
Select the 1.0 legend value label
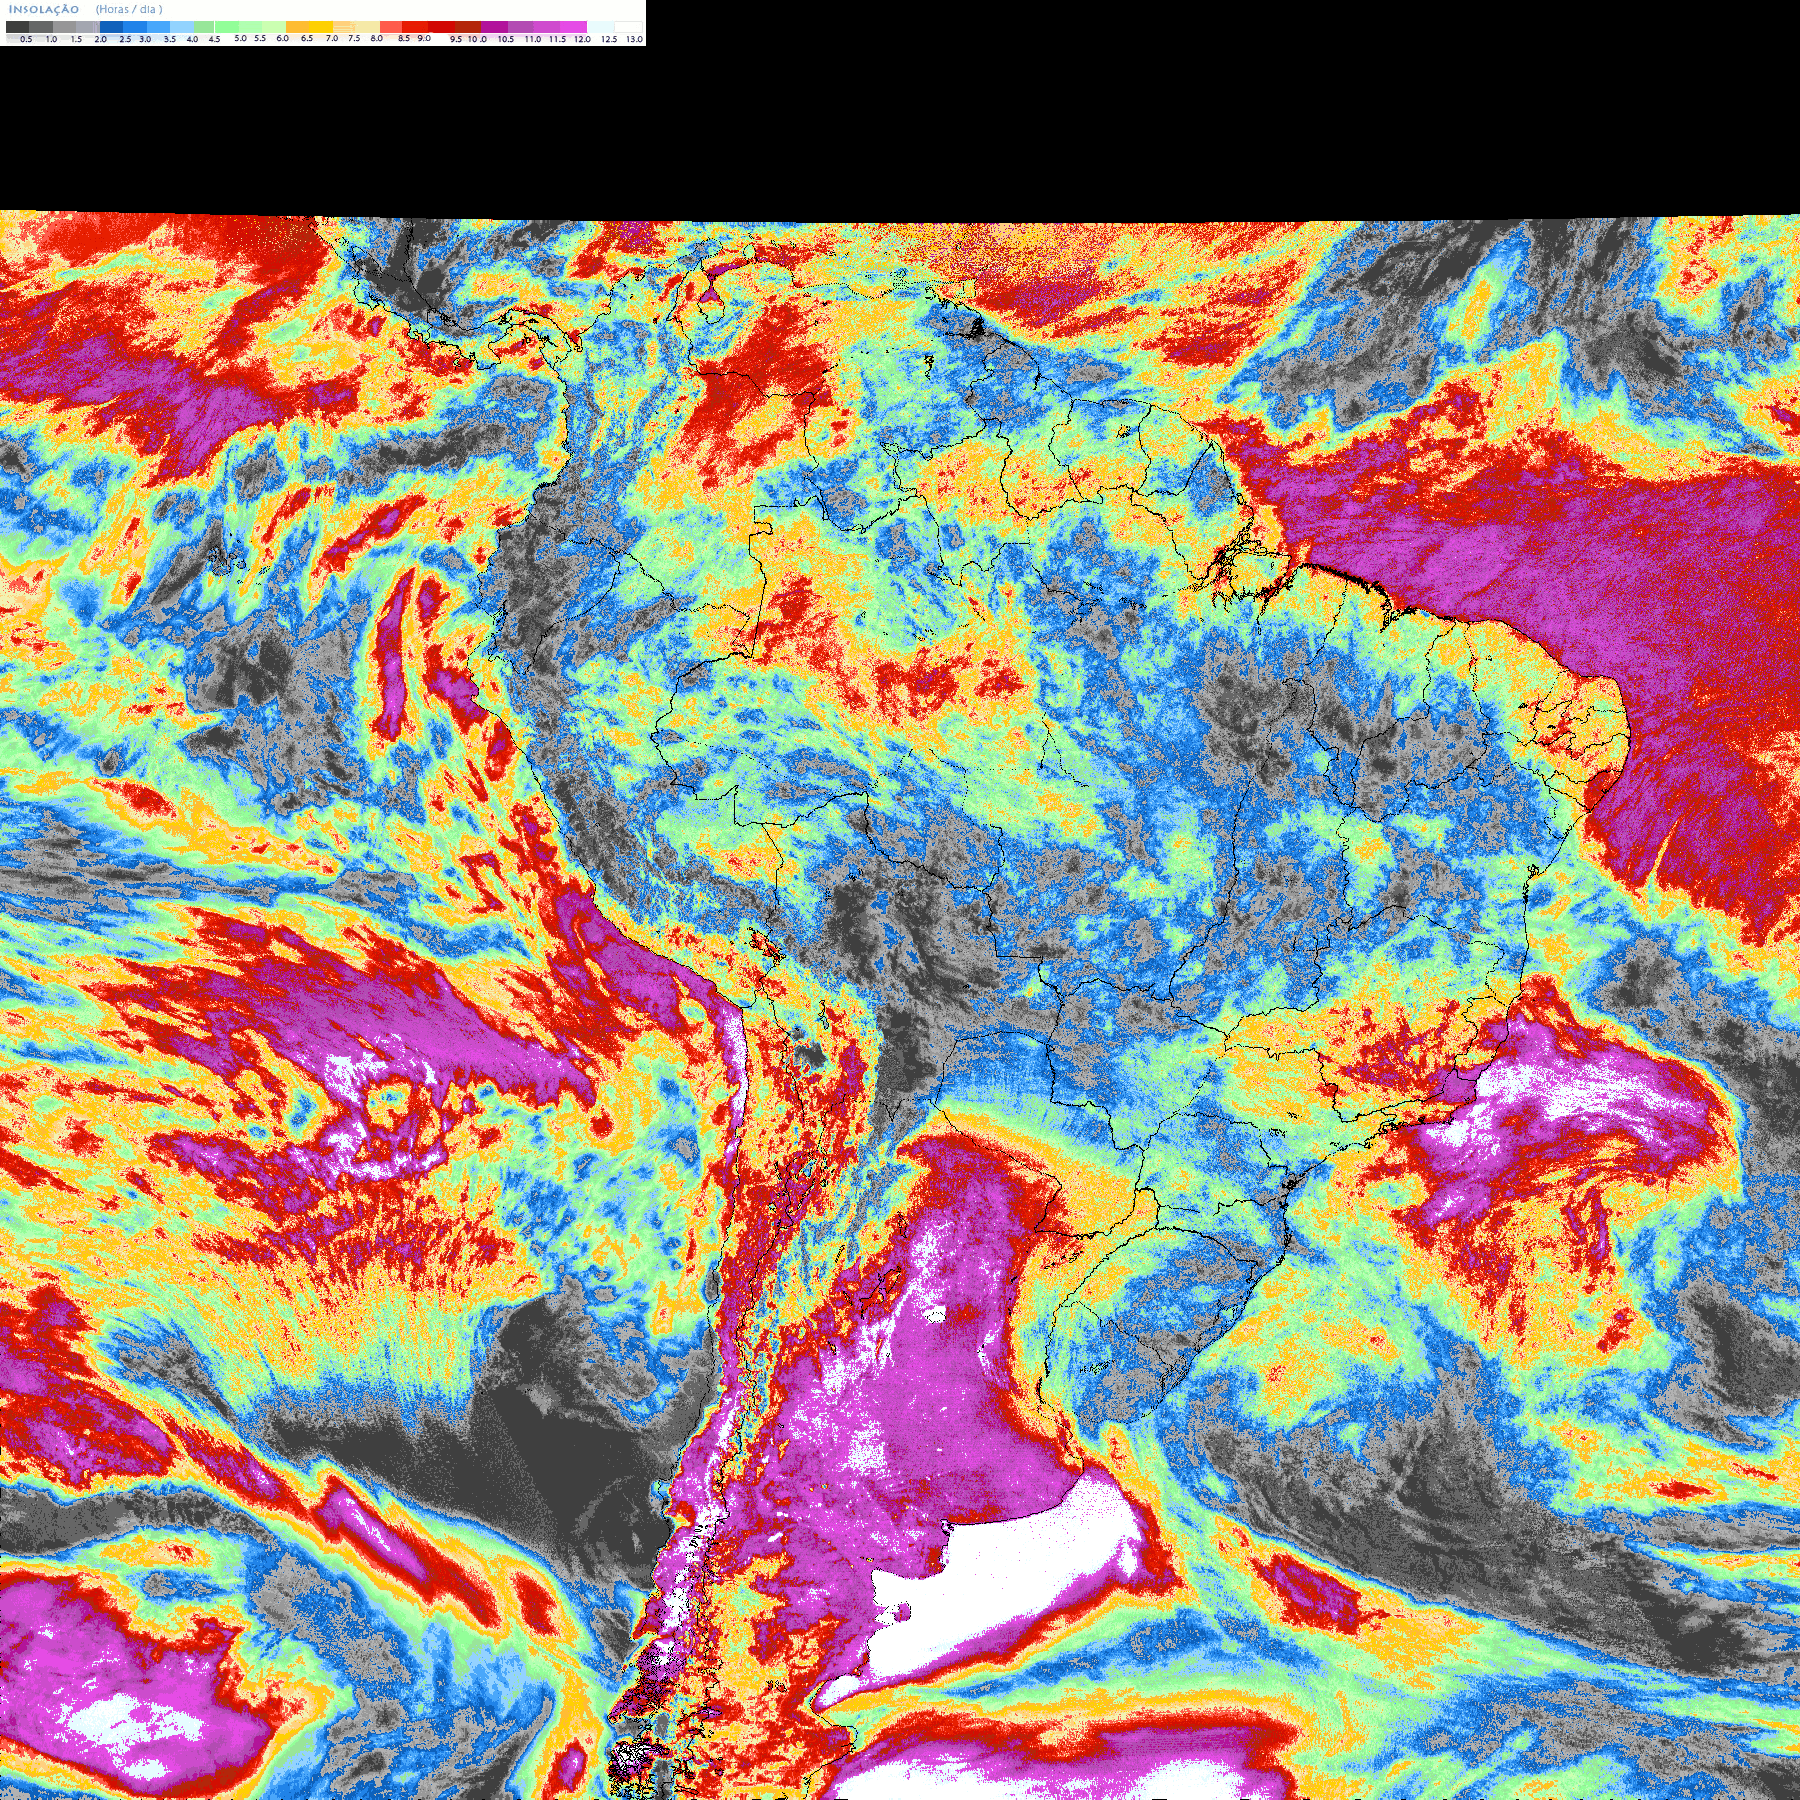tap(51, 39)
